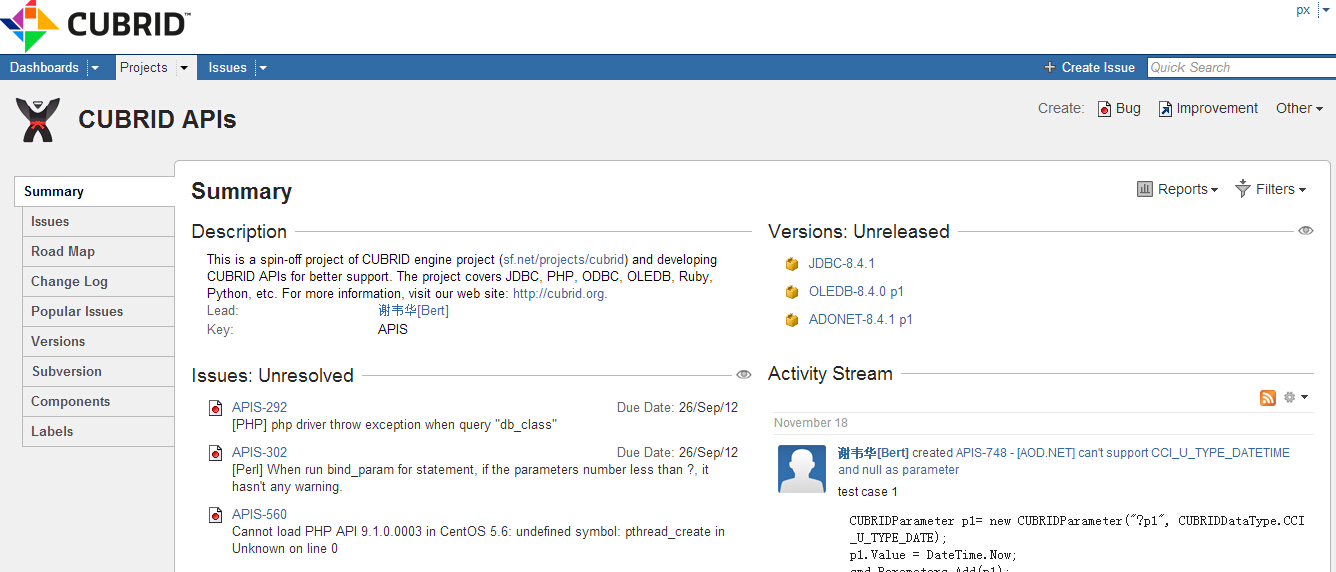Click the bug icon next to APIS-292
1336x572 pixels.
click(215, 408)
